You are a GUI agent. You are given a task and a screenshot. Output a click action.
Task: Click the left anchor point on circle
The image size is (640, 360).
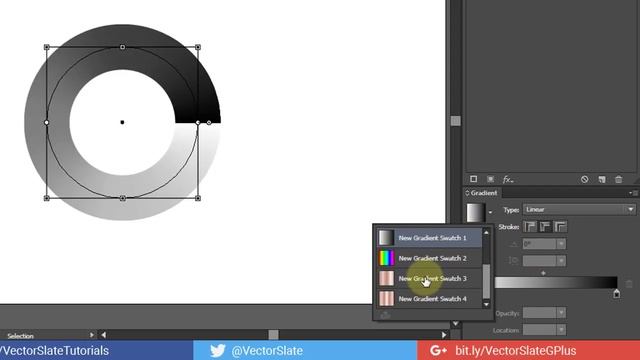click(x=47, y=122)
